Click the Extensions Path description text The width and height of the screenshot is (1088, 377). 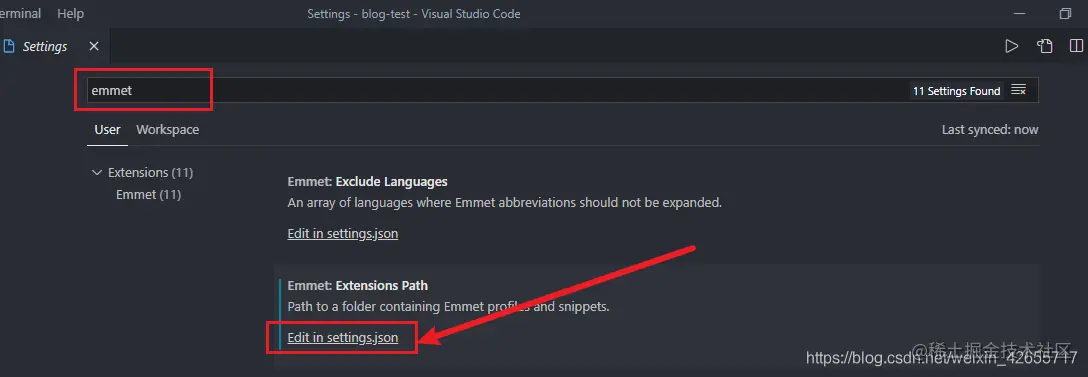pyautogui.click(x=448, y=306)
